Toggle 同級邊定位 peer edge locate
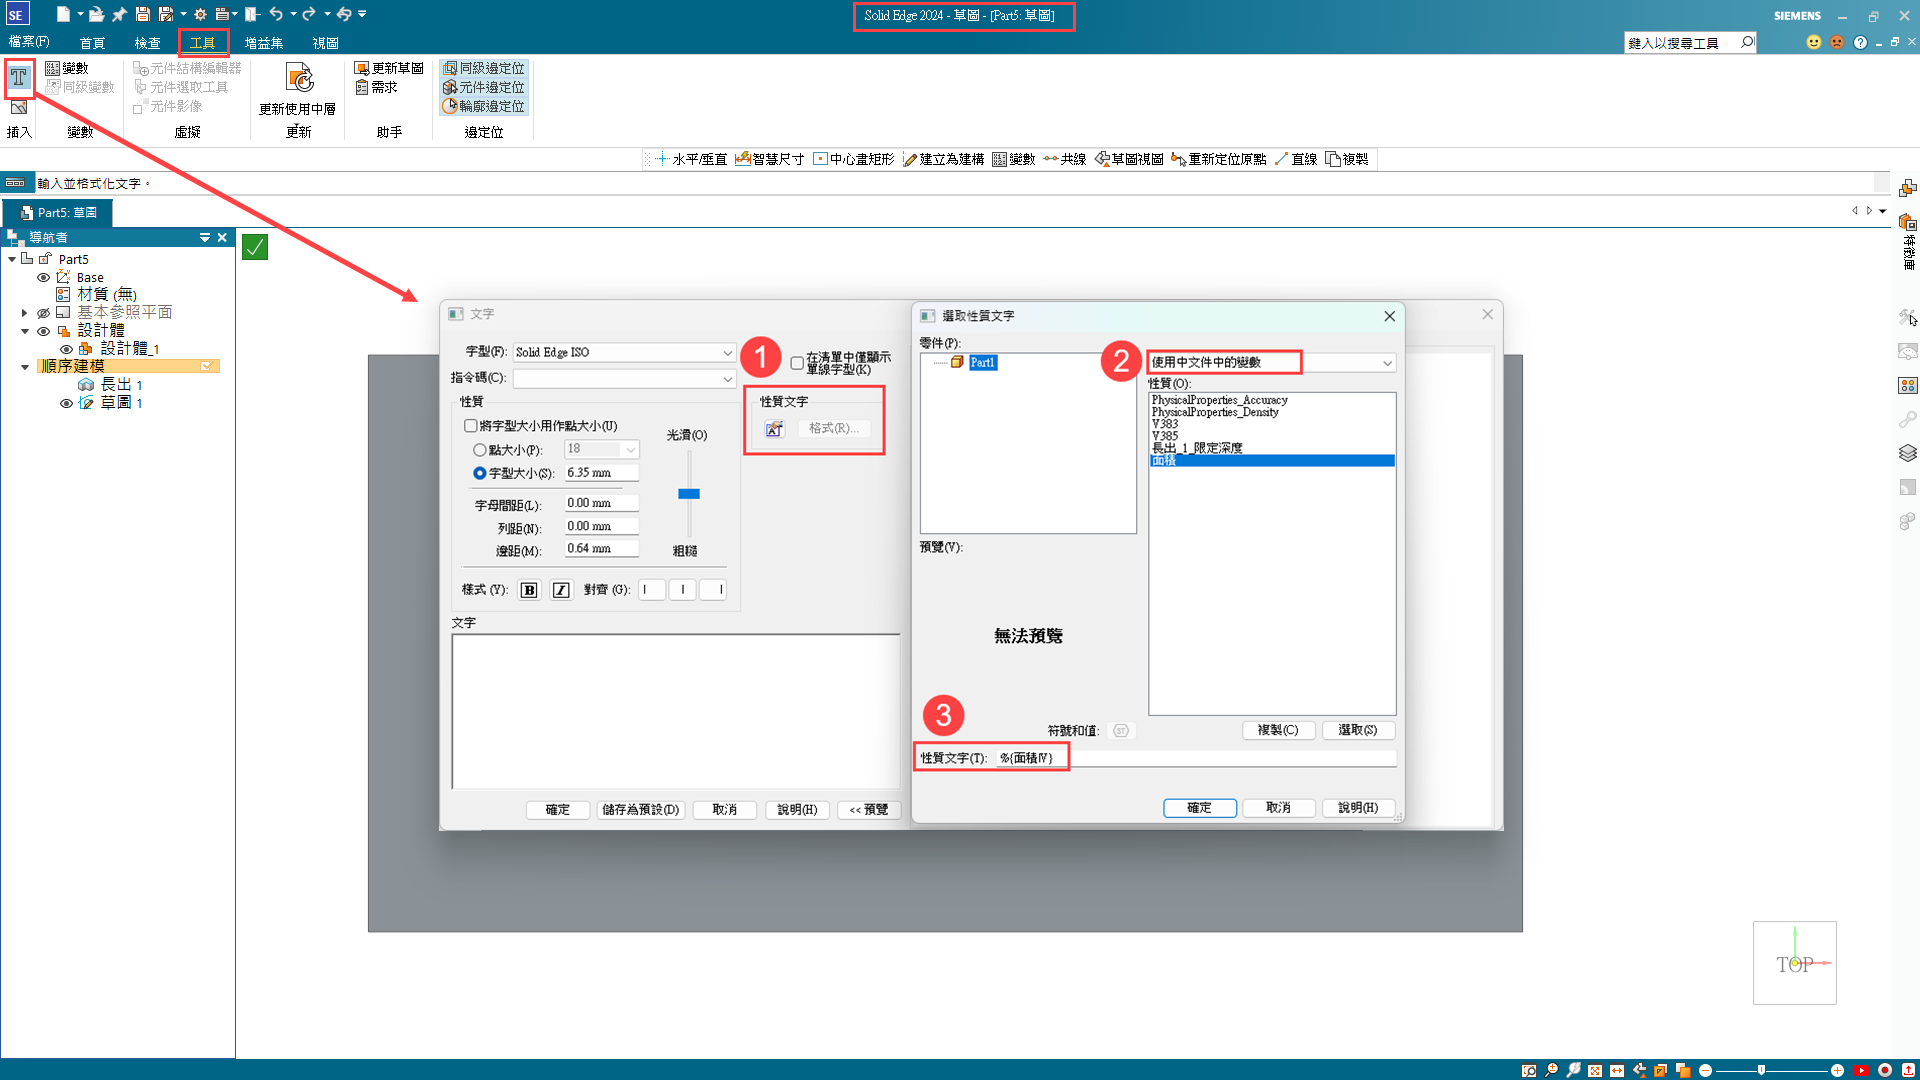Viewport: 1920px width, 1080px height. [x=484, y=68]
